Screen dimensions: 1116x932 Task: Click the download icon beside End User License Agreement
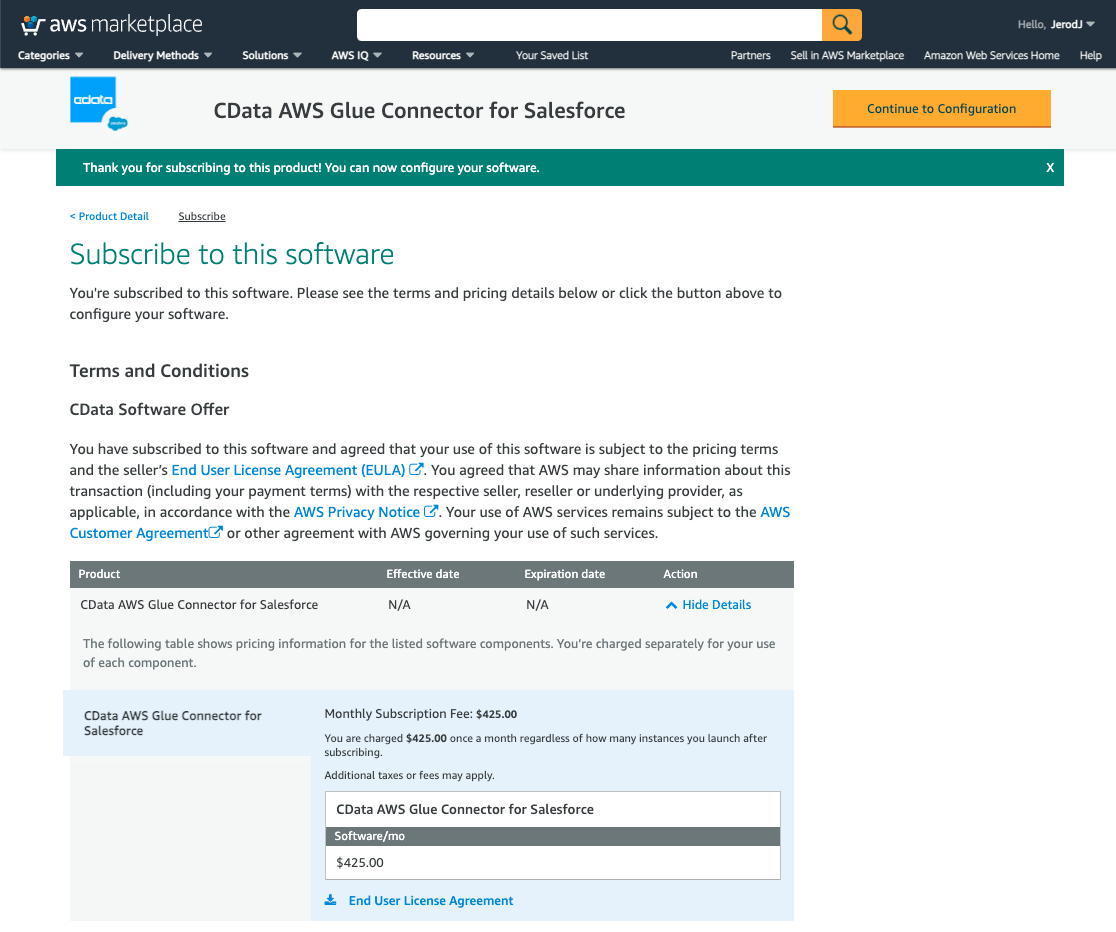tap(330, 901)
